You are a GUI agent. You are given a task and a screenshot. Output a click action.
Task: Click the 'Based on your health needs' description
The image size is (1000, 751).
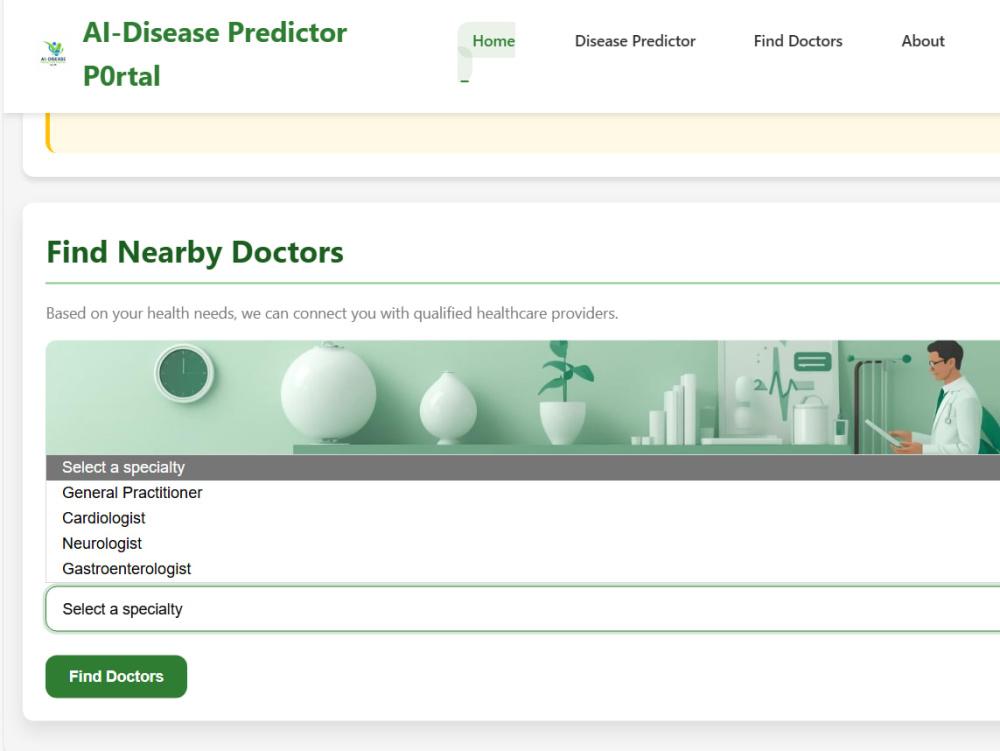332,314
